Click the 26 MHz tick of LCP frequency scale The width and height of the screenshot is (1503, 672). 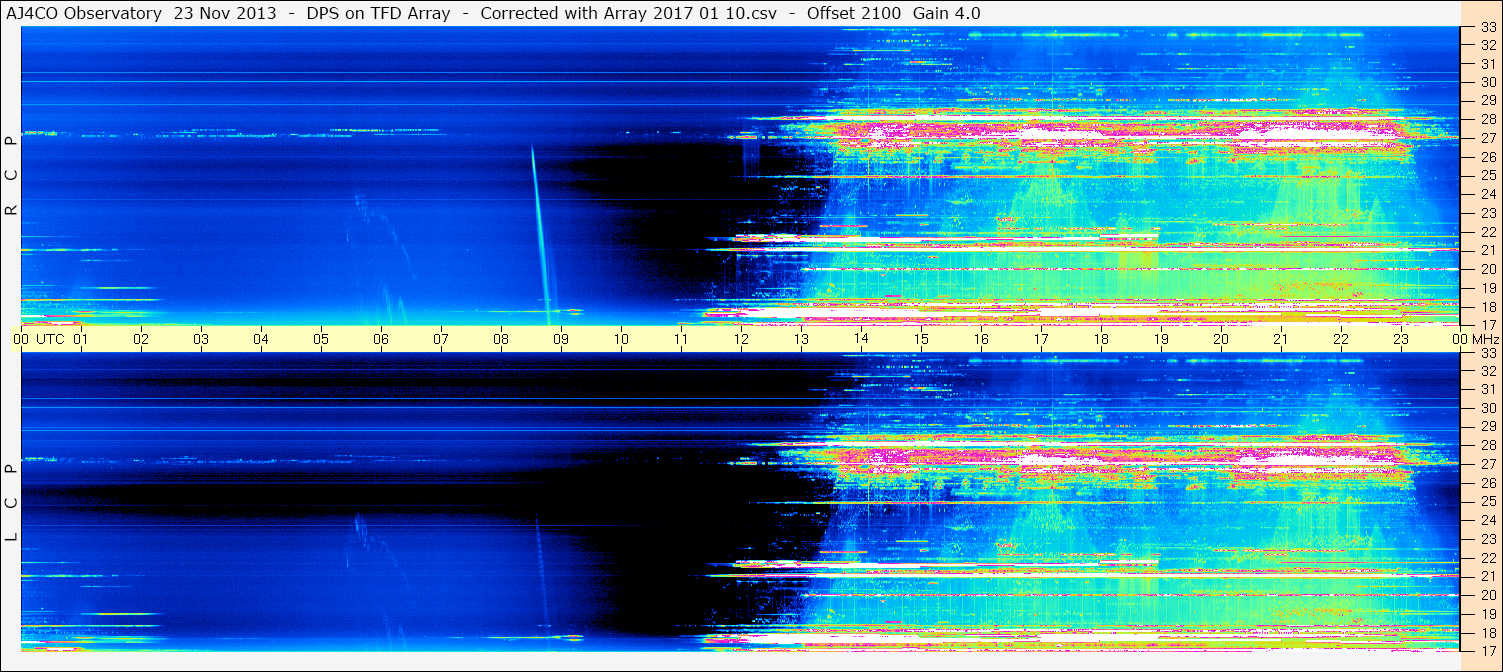1488,483
